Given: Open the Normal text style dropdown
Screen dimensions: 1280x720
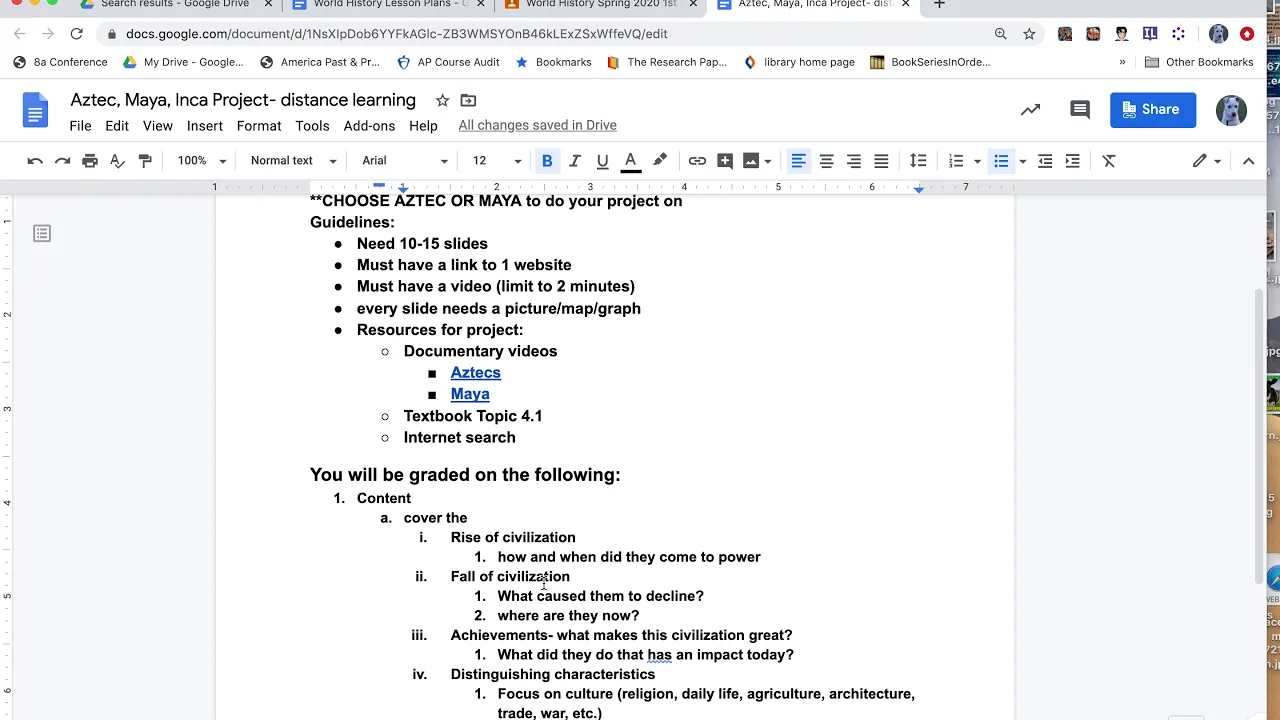Looking at the screenshot, I should (293, 160).
